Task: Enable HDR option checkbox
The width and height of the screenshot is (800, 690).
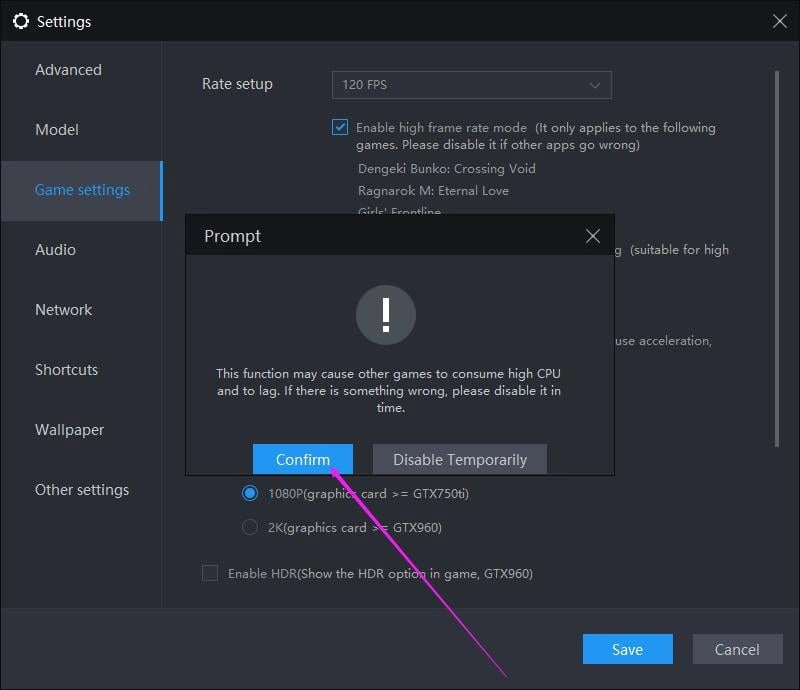Action: [210, 572]
